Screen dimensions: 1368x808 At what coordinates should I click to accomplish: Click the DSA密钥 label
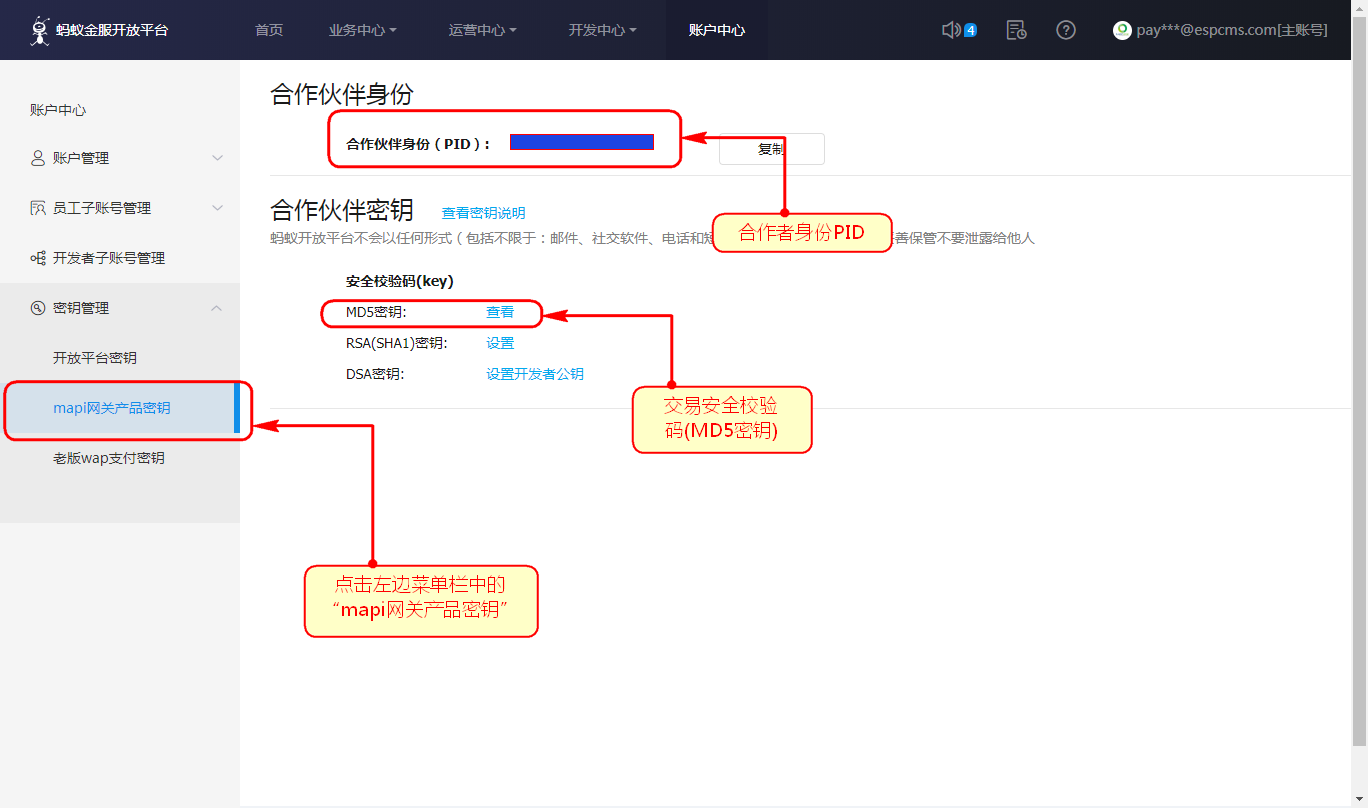[x=375, y=374]
